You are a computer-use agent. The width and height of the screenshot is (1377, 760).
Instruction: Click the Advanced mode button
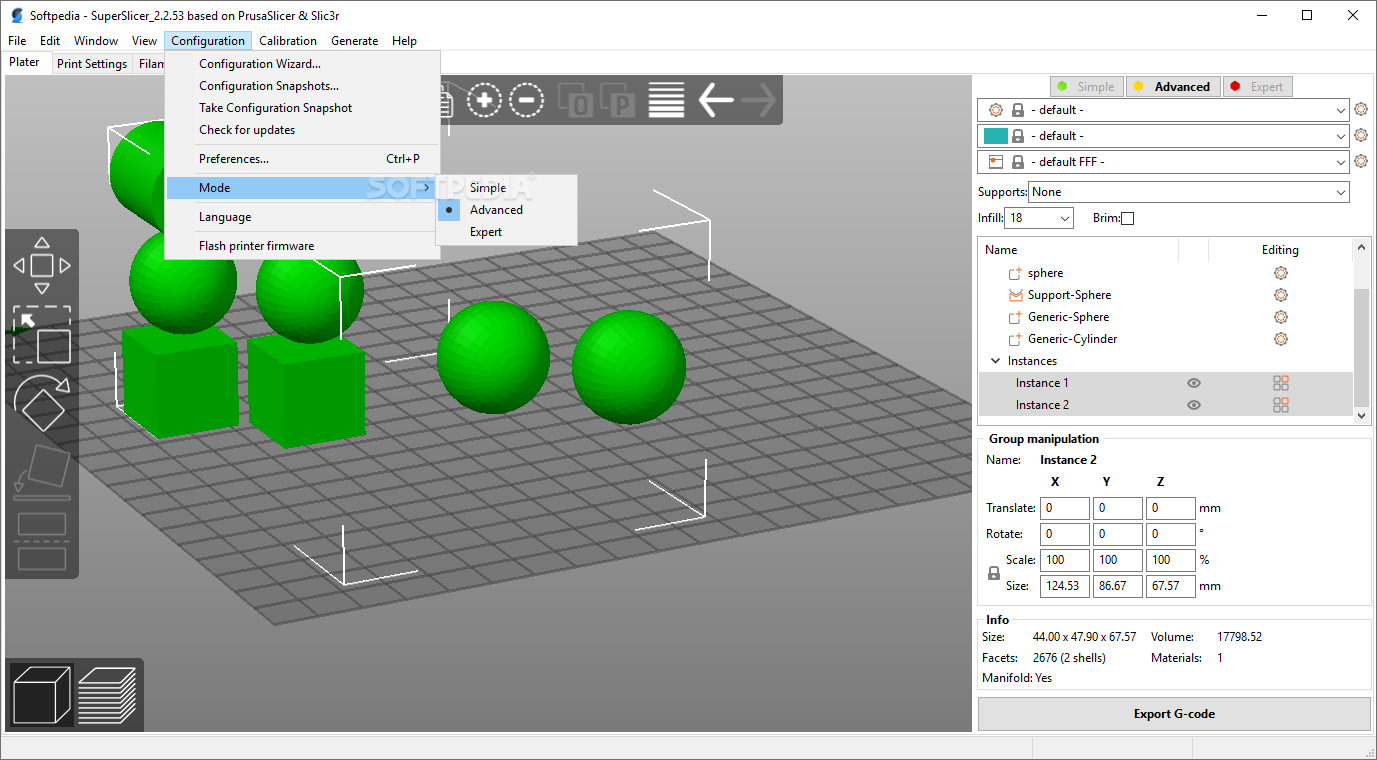click(x=1173, y=87)
